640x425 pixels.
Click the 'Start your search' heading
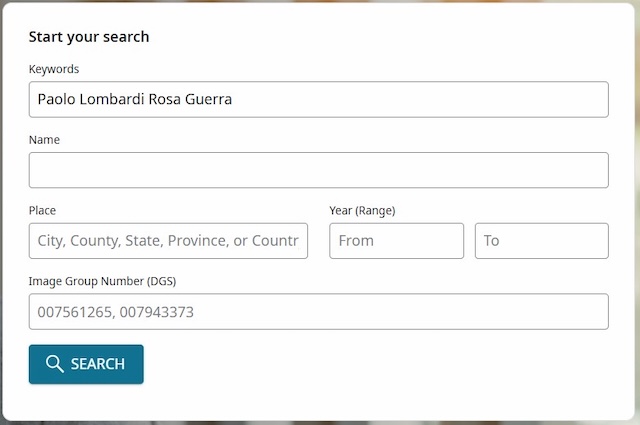[x=89, y=37]
